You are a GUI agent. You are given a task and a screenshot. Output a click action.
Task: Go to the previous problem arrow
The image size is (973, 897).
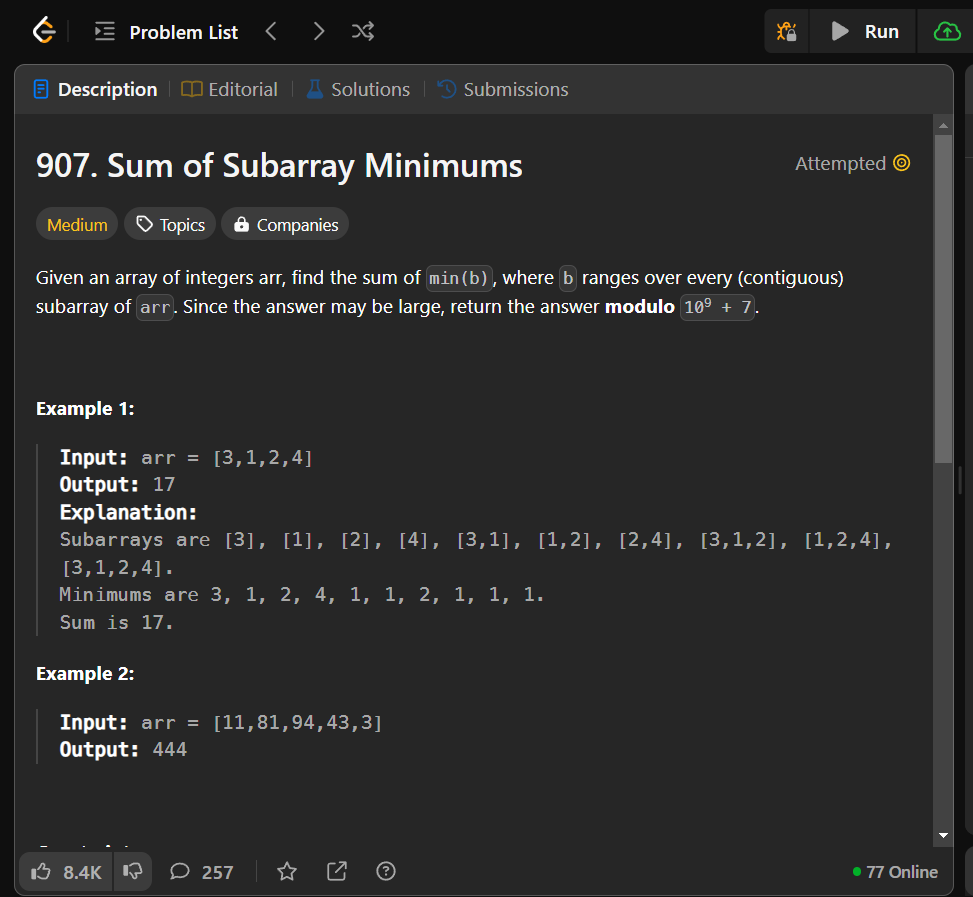[x=271, y=31]
